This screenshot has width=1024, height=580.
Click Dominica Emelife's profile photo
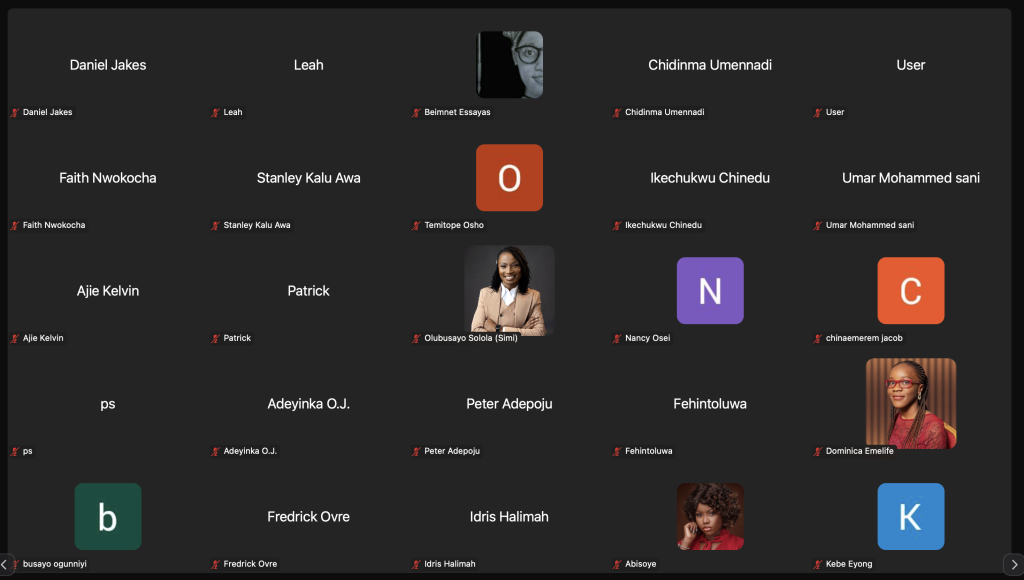tap(910, 403)
